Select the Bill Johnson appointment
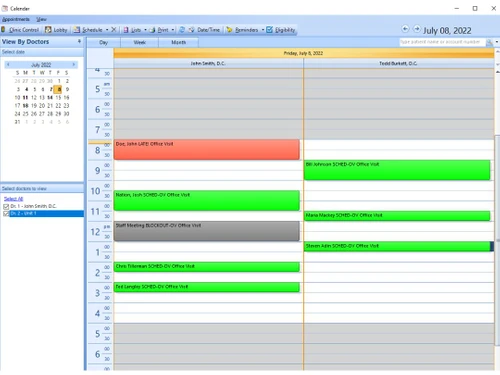Screen dimensions: 500x375 [397, 170]
